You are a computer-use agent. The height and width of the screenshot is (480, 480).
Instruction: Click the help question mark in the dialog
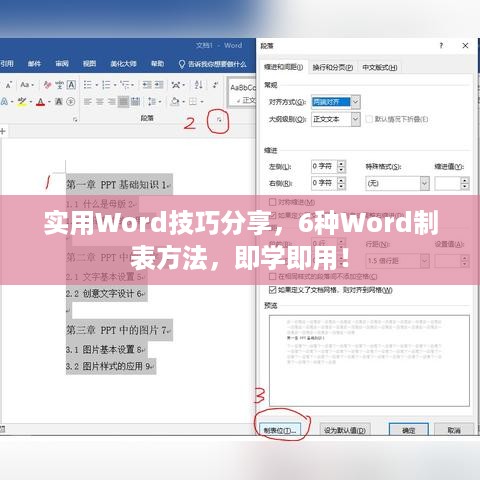441,46
